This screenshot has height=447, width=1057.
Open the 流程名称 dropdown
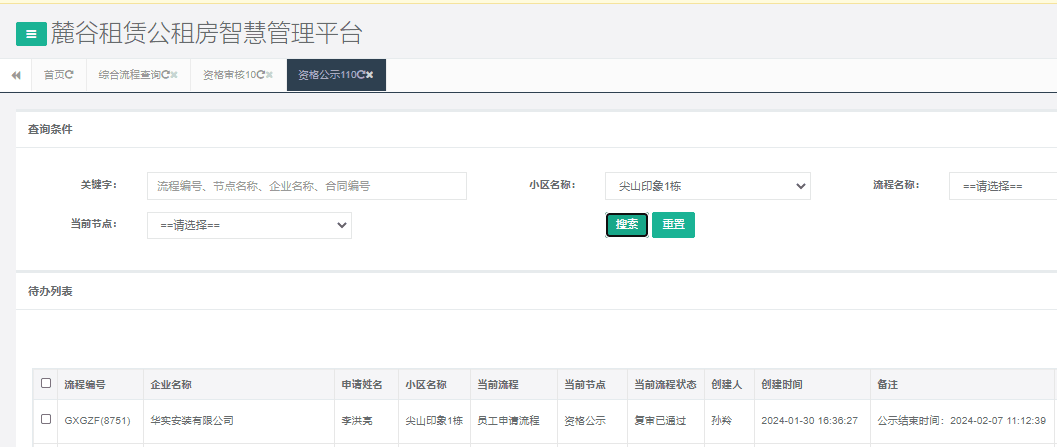[1002, 186]
